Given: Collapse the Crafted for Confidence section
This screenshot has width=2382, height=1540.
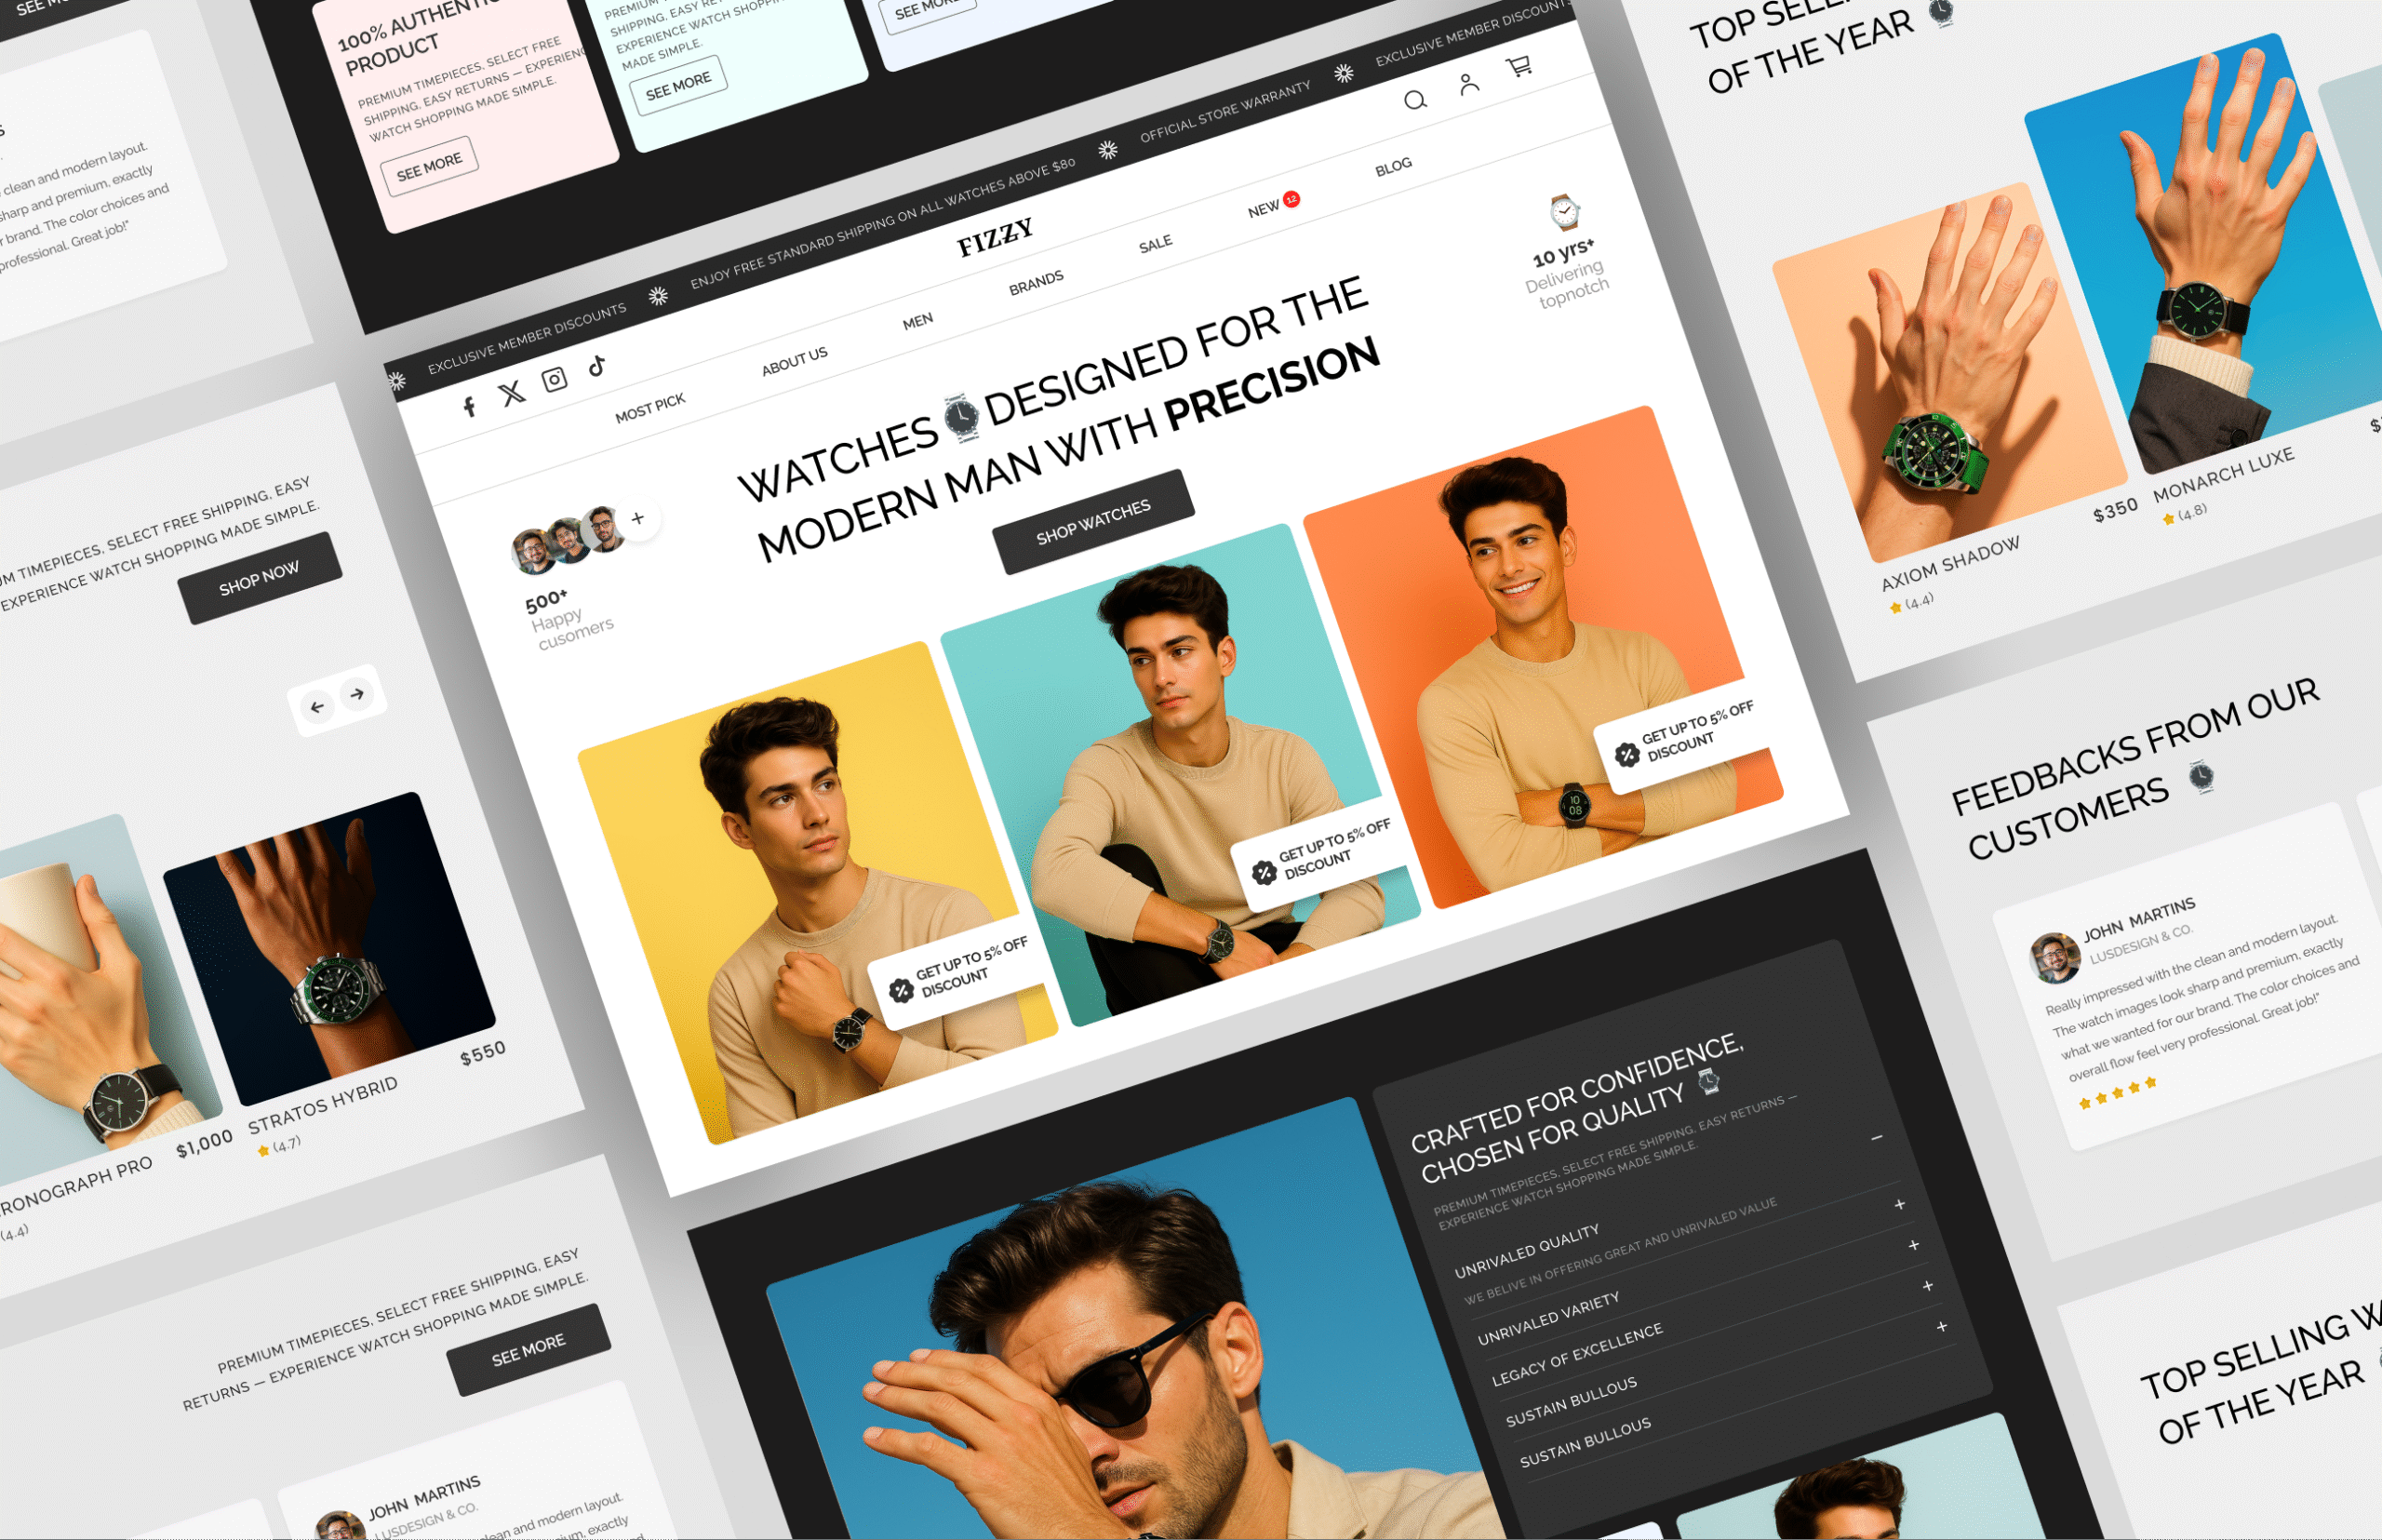Looking at the screenshot, I should (1877, 1138).
